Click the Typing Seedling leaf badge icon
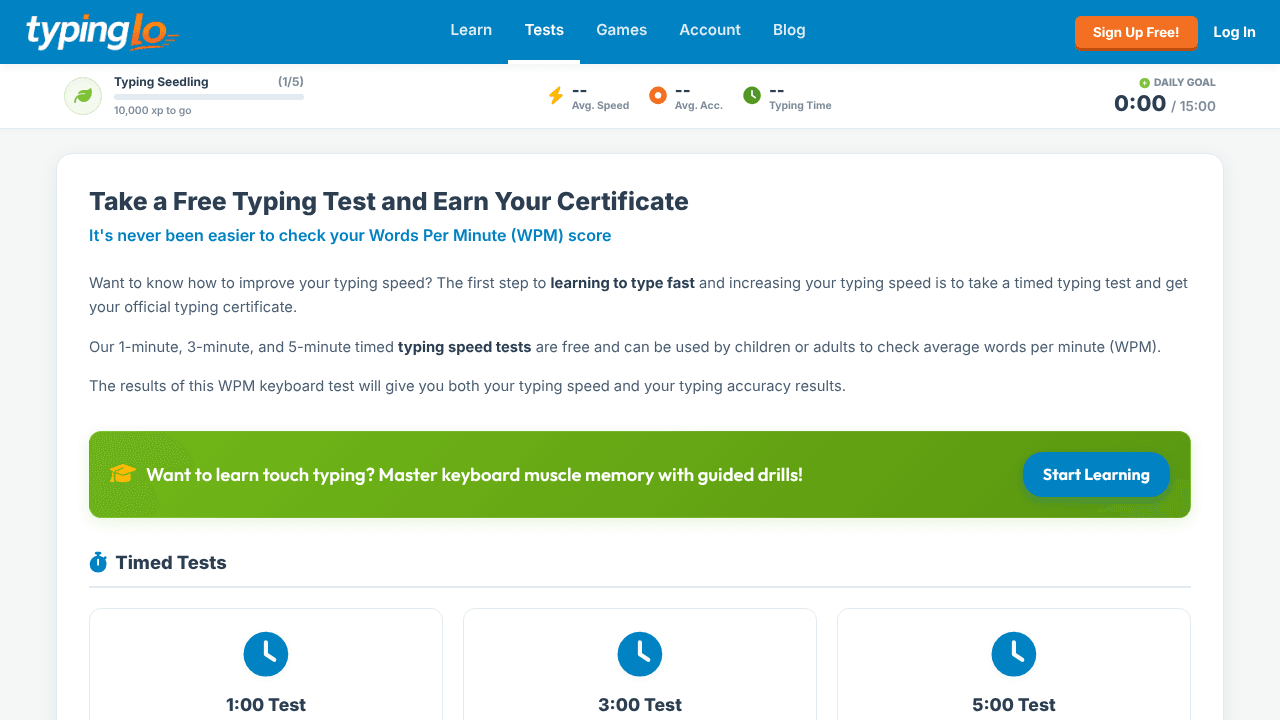This screenshot has height=720, width=1280. (83, 96)
